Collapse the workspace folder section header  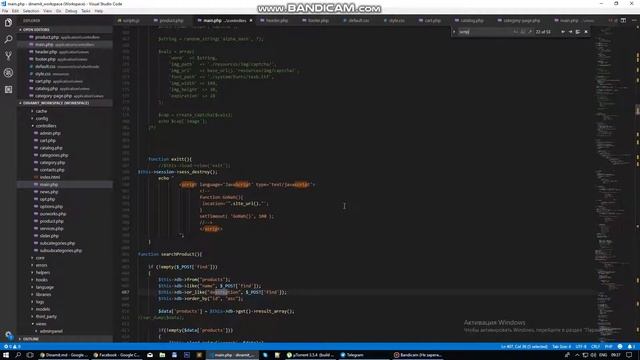65,103
